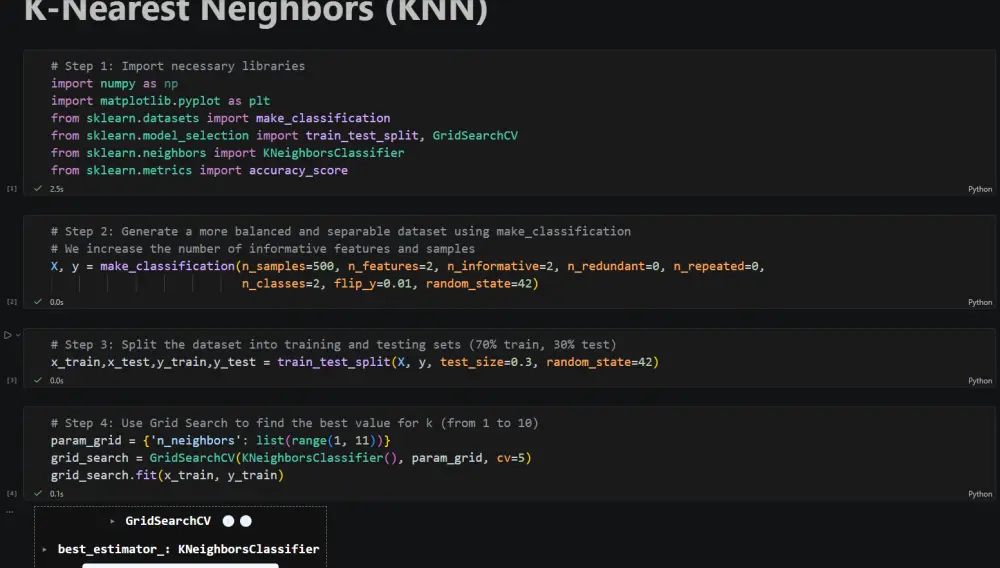1000x568 pixels.
Task: Click 'import numpy as np' line
Action: pyautogui.click(x=115, y=84)
